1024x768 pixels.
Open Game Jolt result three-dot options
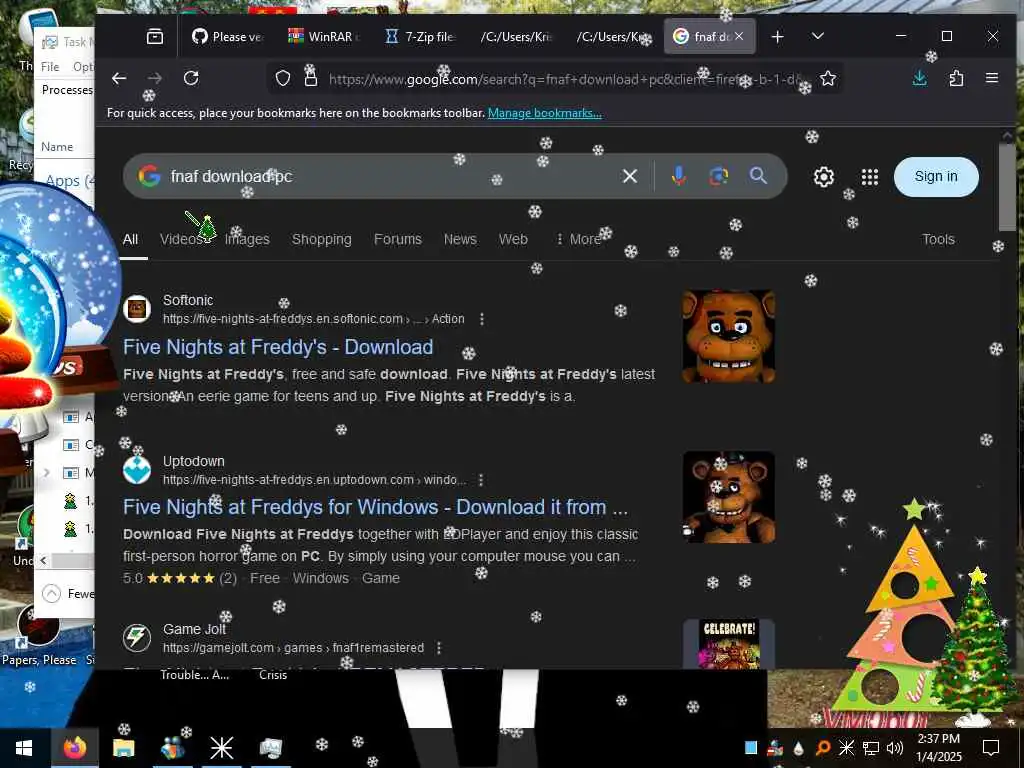click(x=439, y=648)
